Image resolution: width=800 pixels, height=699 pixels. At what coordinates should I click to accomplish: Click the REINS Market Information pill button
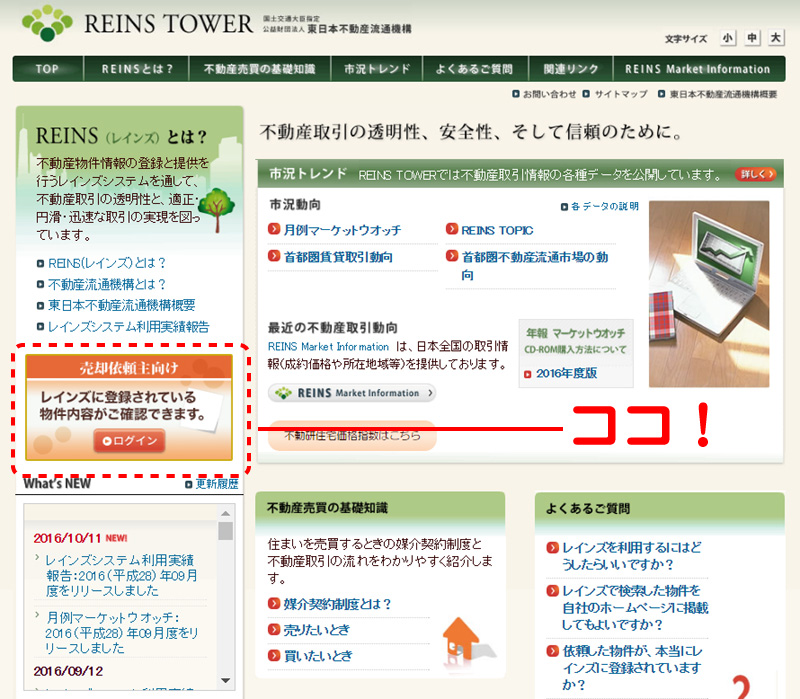point(352,393)
